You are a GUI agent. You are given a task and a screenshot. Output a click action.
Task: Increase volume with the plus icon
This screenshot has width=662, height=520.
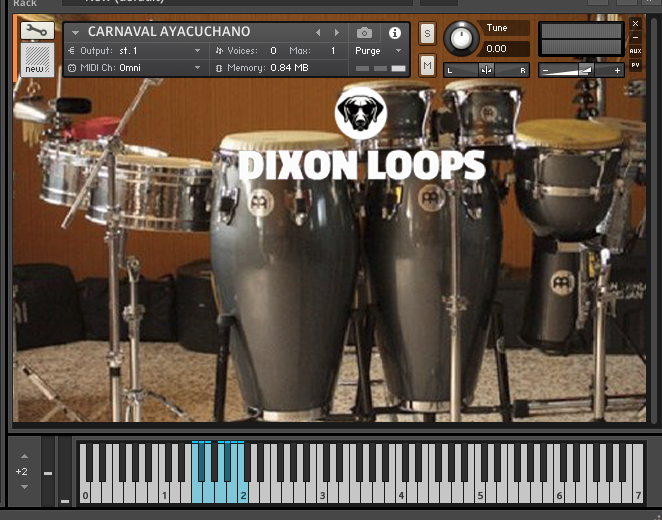[617, 70]
